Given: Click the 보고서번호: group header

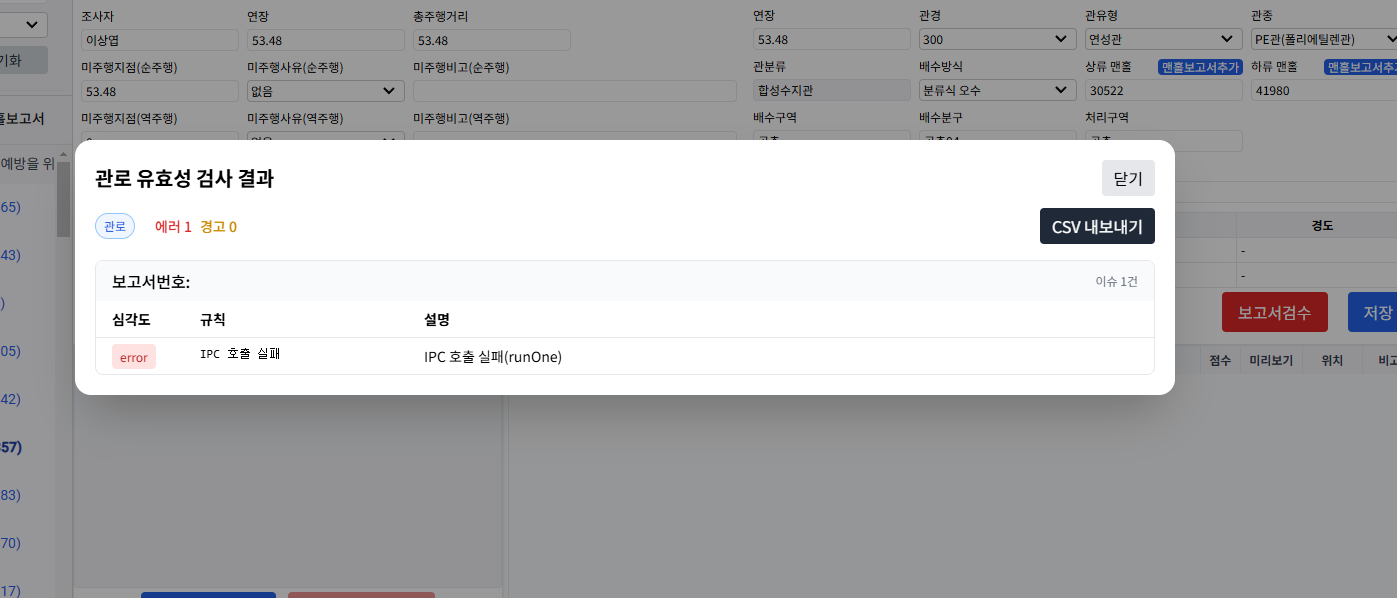Looking at the screenshot, I should pos(151,282).
